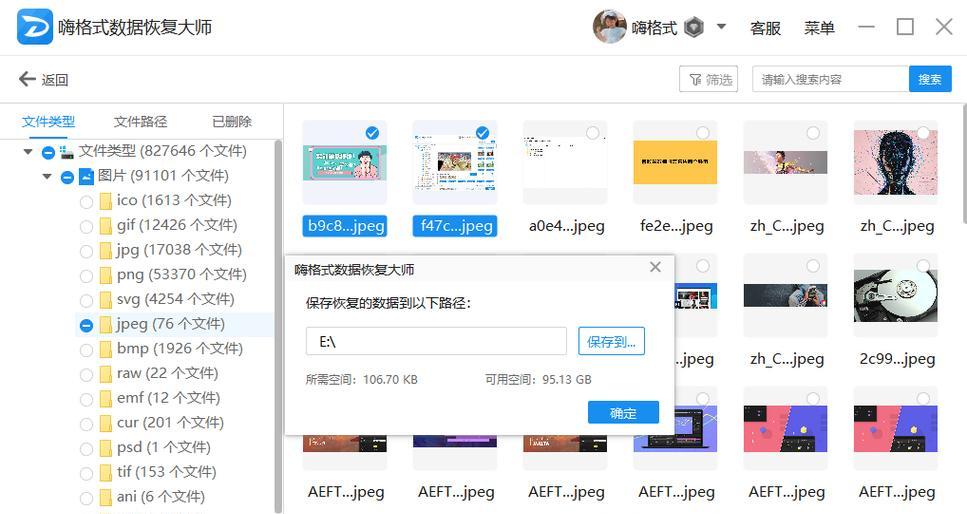
Task: Check the png folder checkbox
Action: point(86,276)
